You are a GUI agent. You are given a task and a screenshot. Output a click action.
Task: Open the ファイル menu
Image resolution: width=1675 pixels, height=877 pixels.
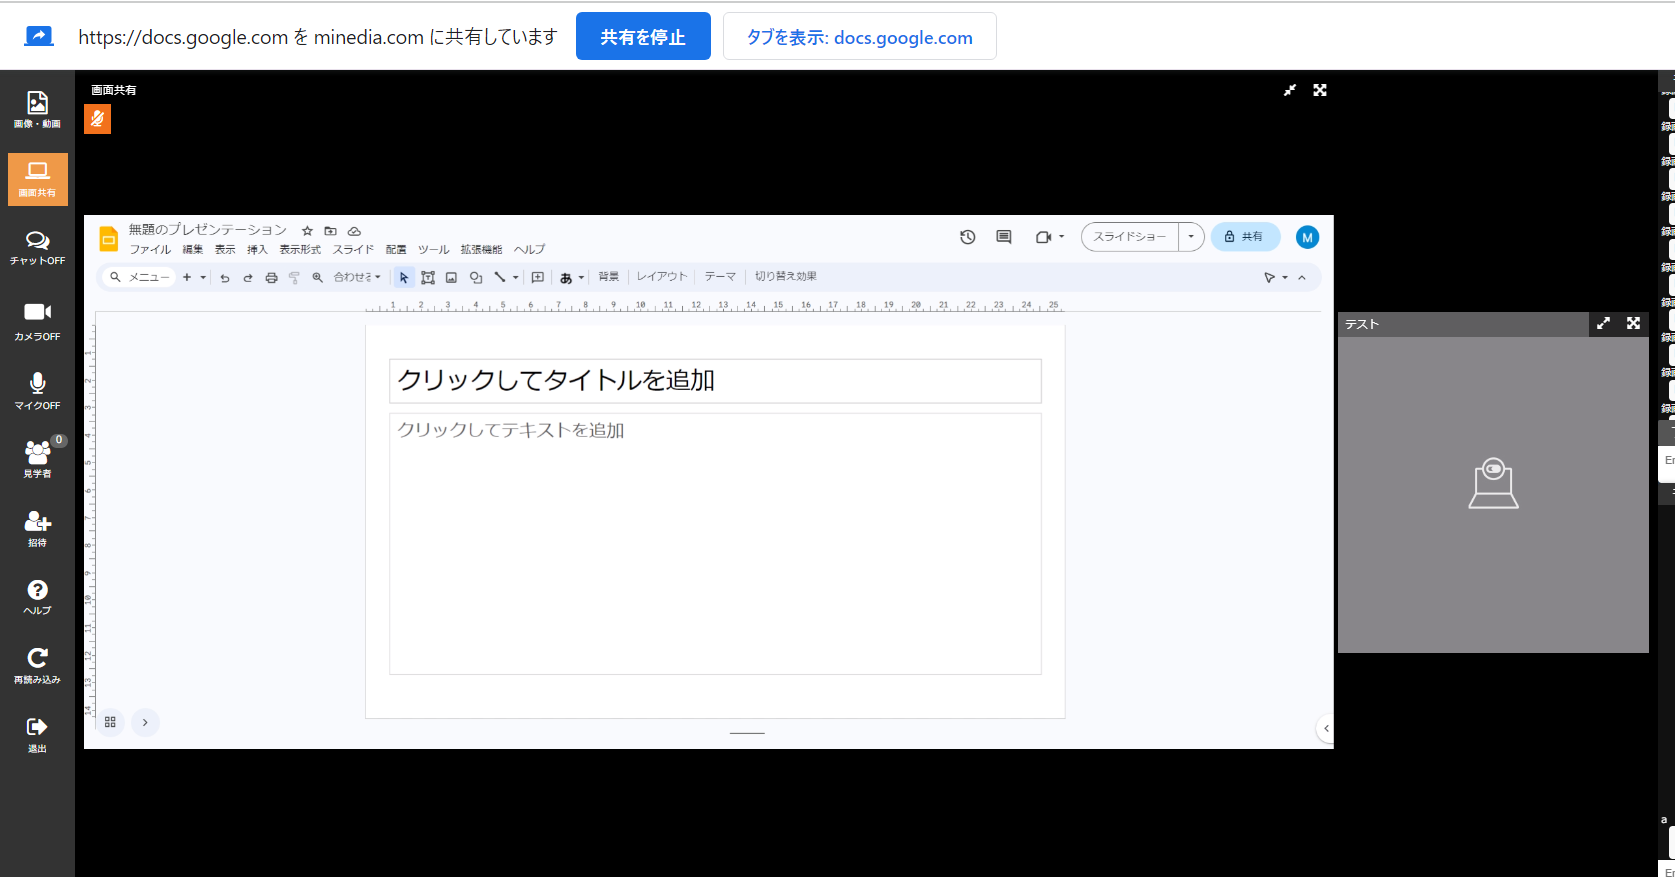[x=150, y=250]
